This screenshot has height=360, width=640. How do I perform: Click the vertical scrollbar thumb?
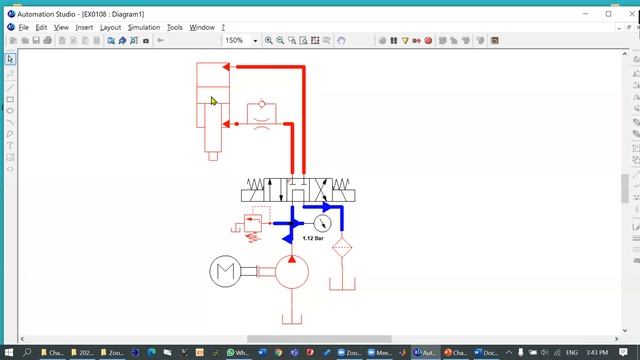point(624,188)
